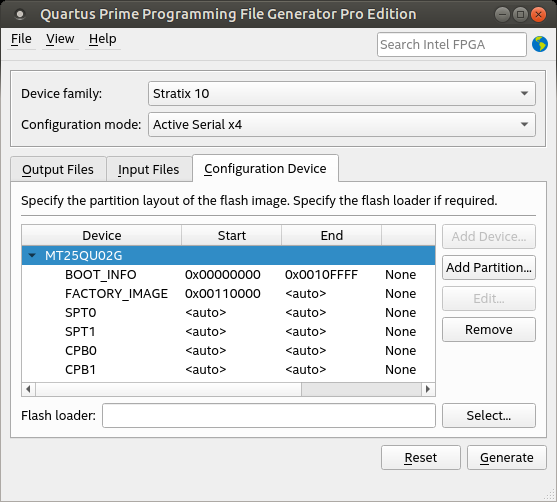Screen dimensions: 557x502
Task: Select the BOOT_INFO partition row
Action: coord(228,275)
